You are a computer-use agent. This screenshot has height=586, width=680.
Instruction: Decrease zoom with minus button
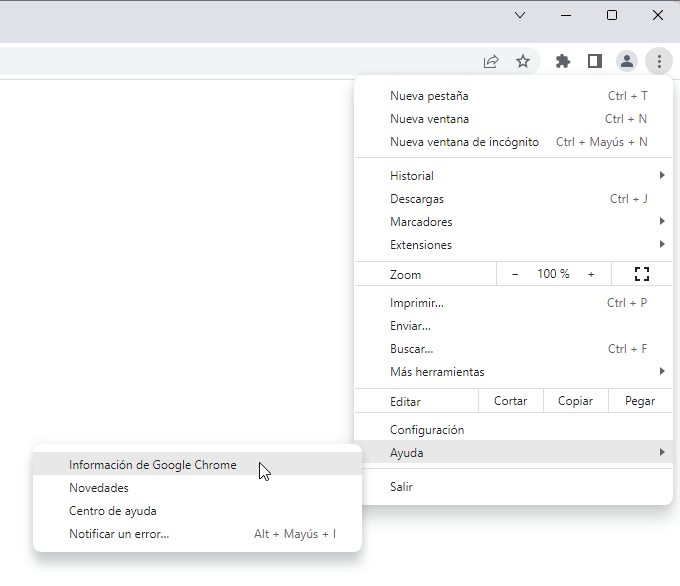pyautogui.click(x=515, y=274)
